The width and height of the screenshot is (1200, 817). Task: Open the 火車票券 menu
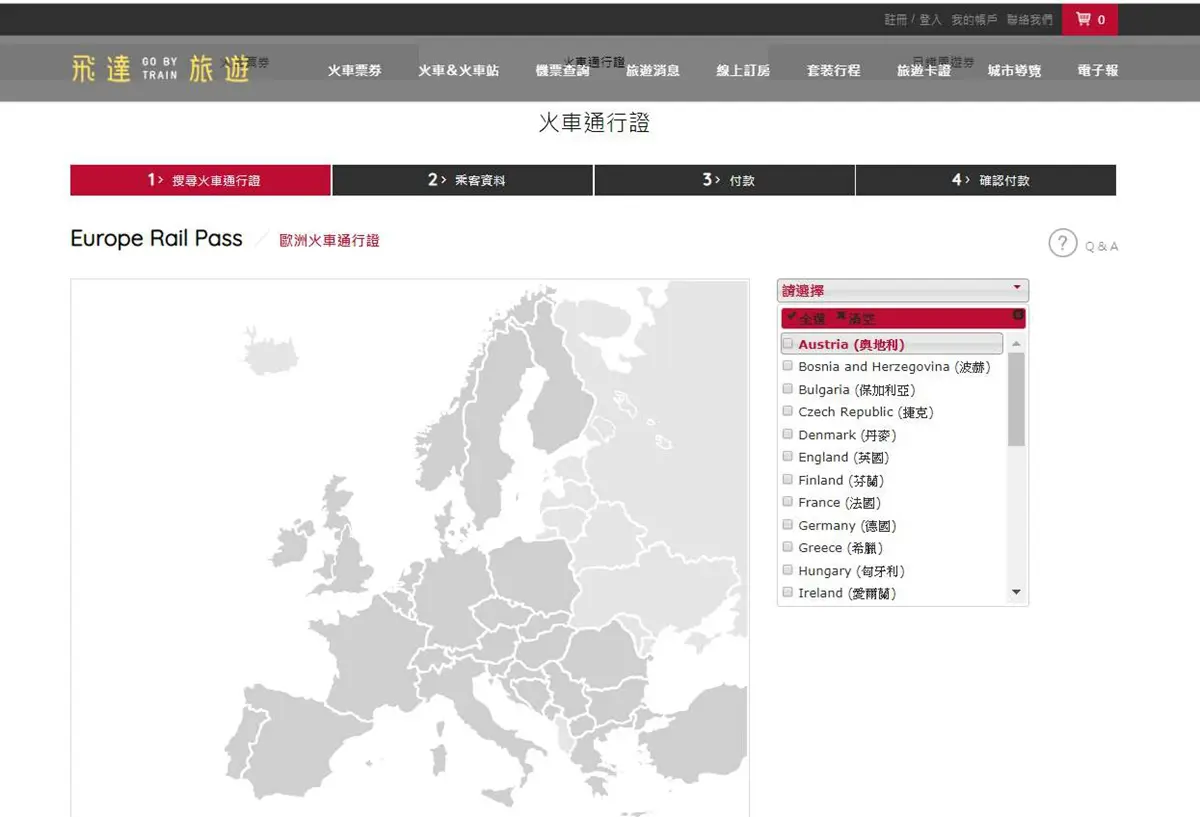point(354,70)
